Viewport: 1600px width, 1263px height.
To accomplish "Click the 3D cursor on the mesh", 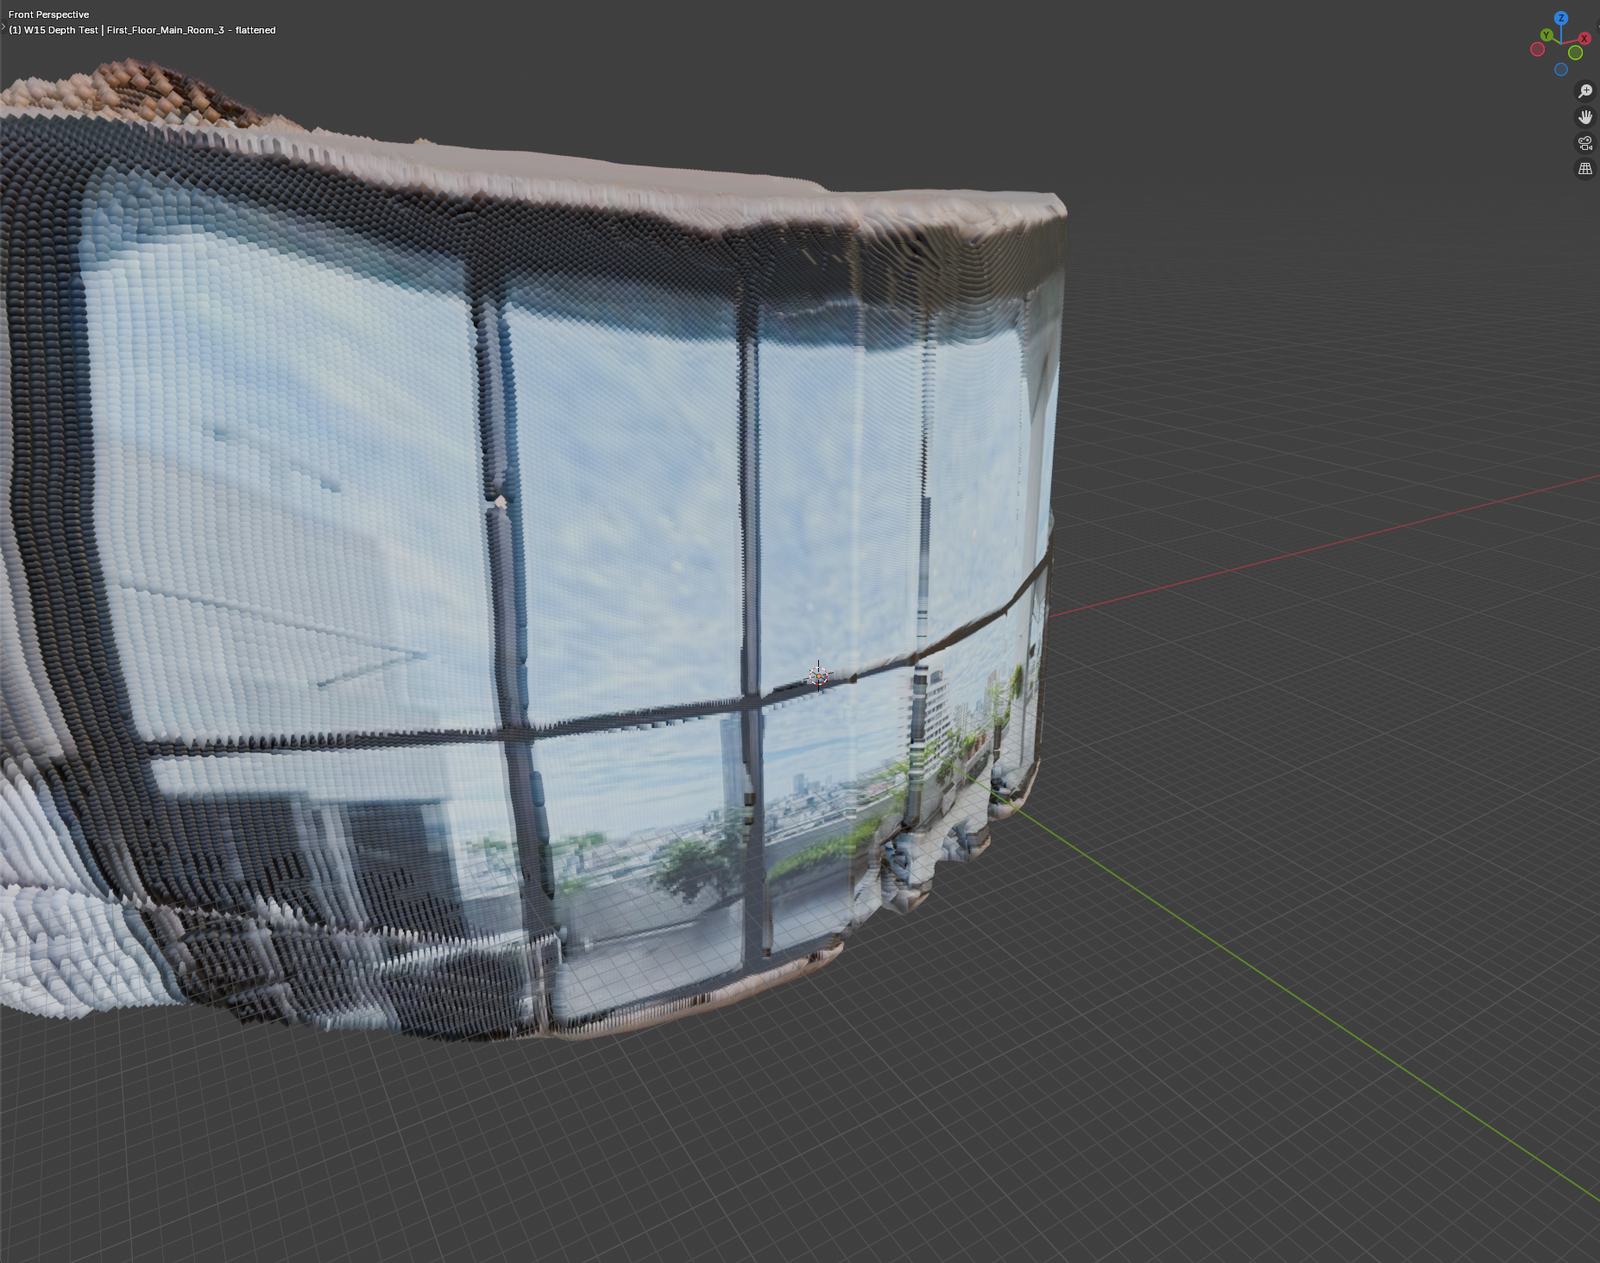I will point(818,677).
